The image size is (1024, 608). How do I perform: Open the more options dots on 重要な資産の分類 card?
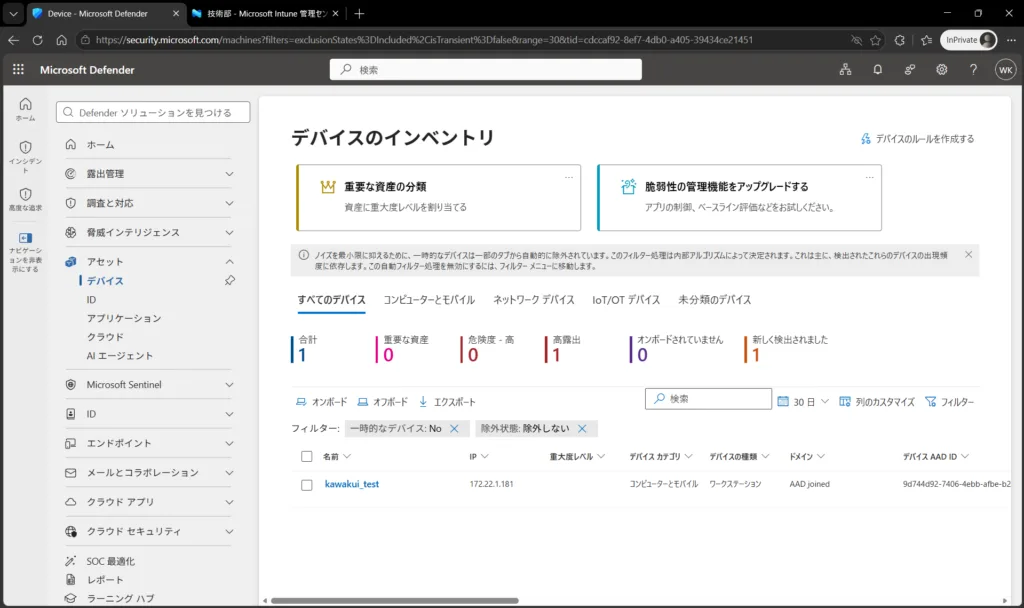(x=569, y=177)
